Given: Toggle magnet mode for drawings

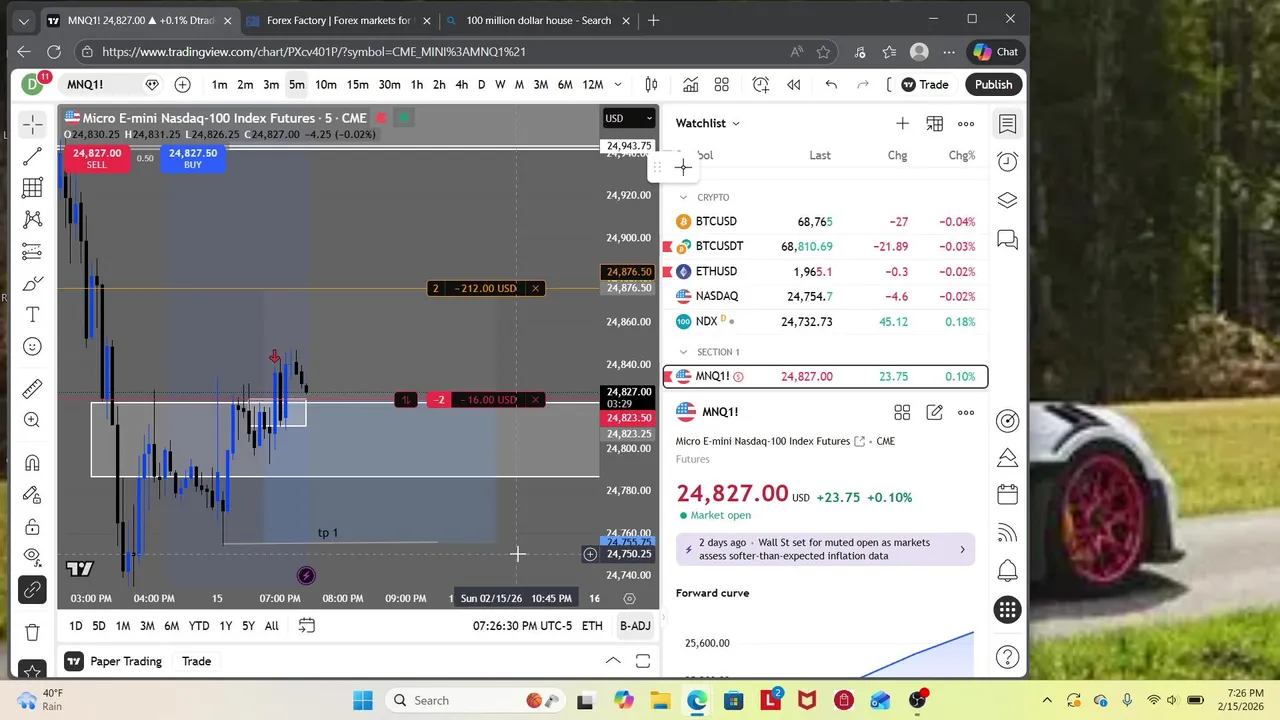Looking at the screenshot, I should [x=32, y=463].
